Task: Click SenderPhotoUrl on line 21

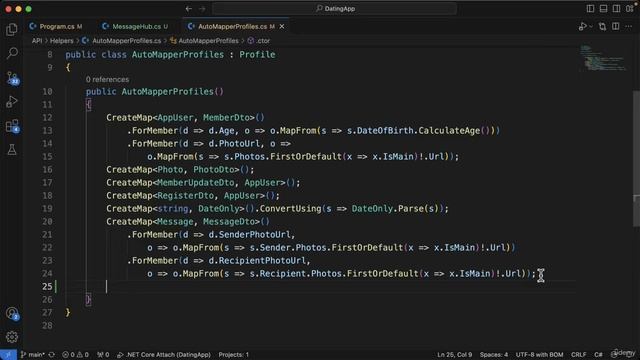Action: (x=254, y=235)
